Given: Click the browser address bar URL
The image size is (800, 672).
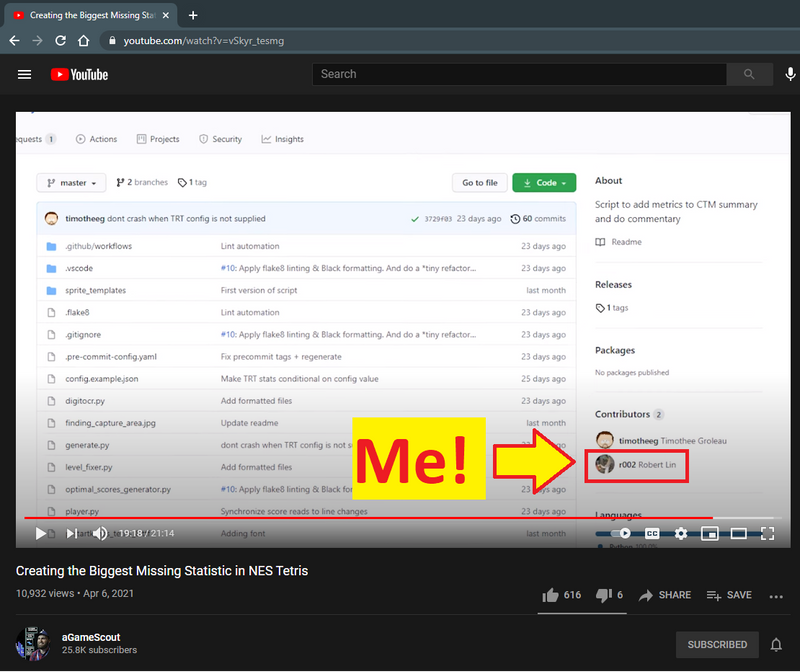Looking at the screenshot, I should 204,41.
